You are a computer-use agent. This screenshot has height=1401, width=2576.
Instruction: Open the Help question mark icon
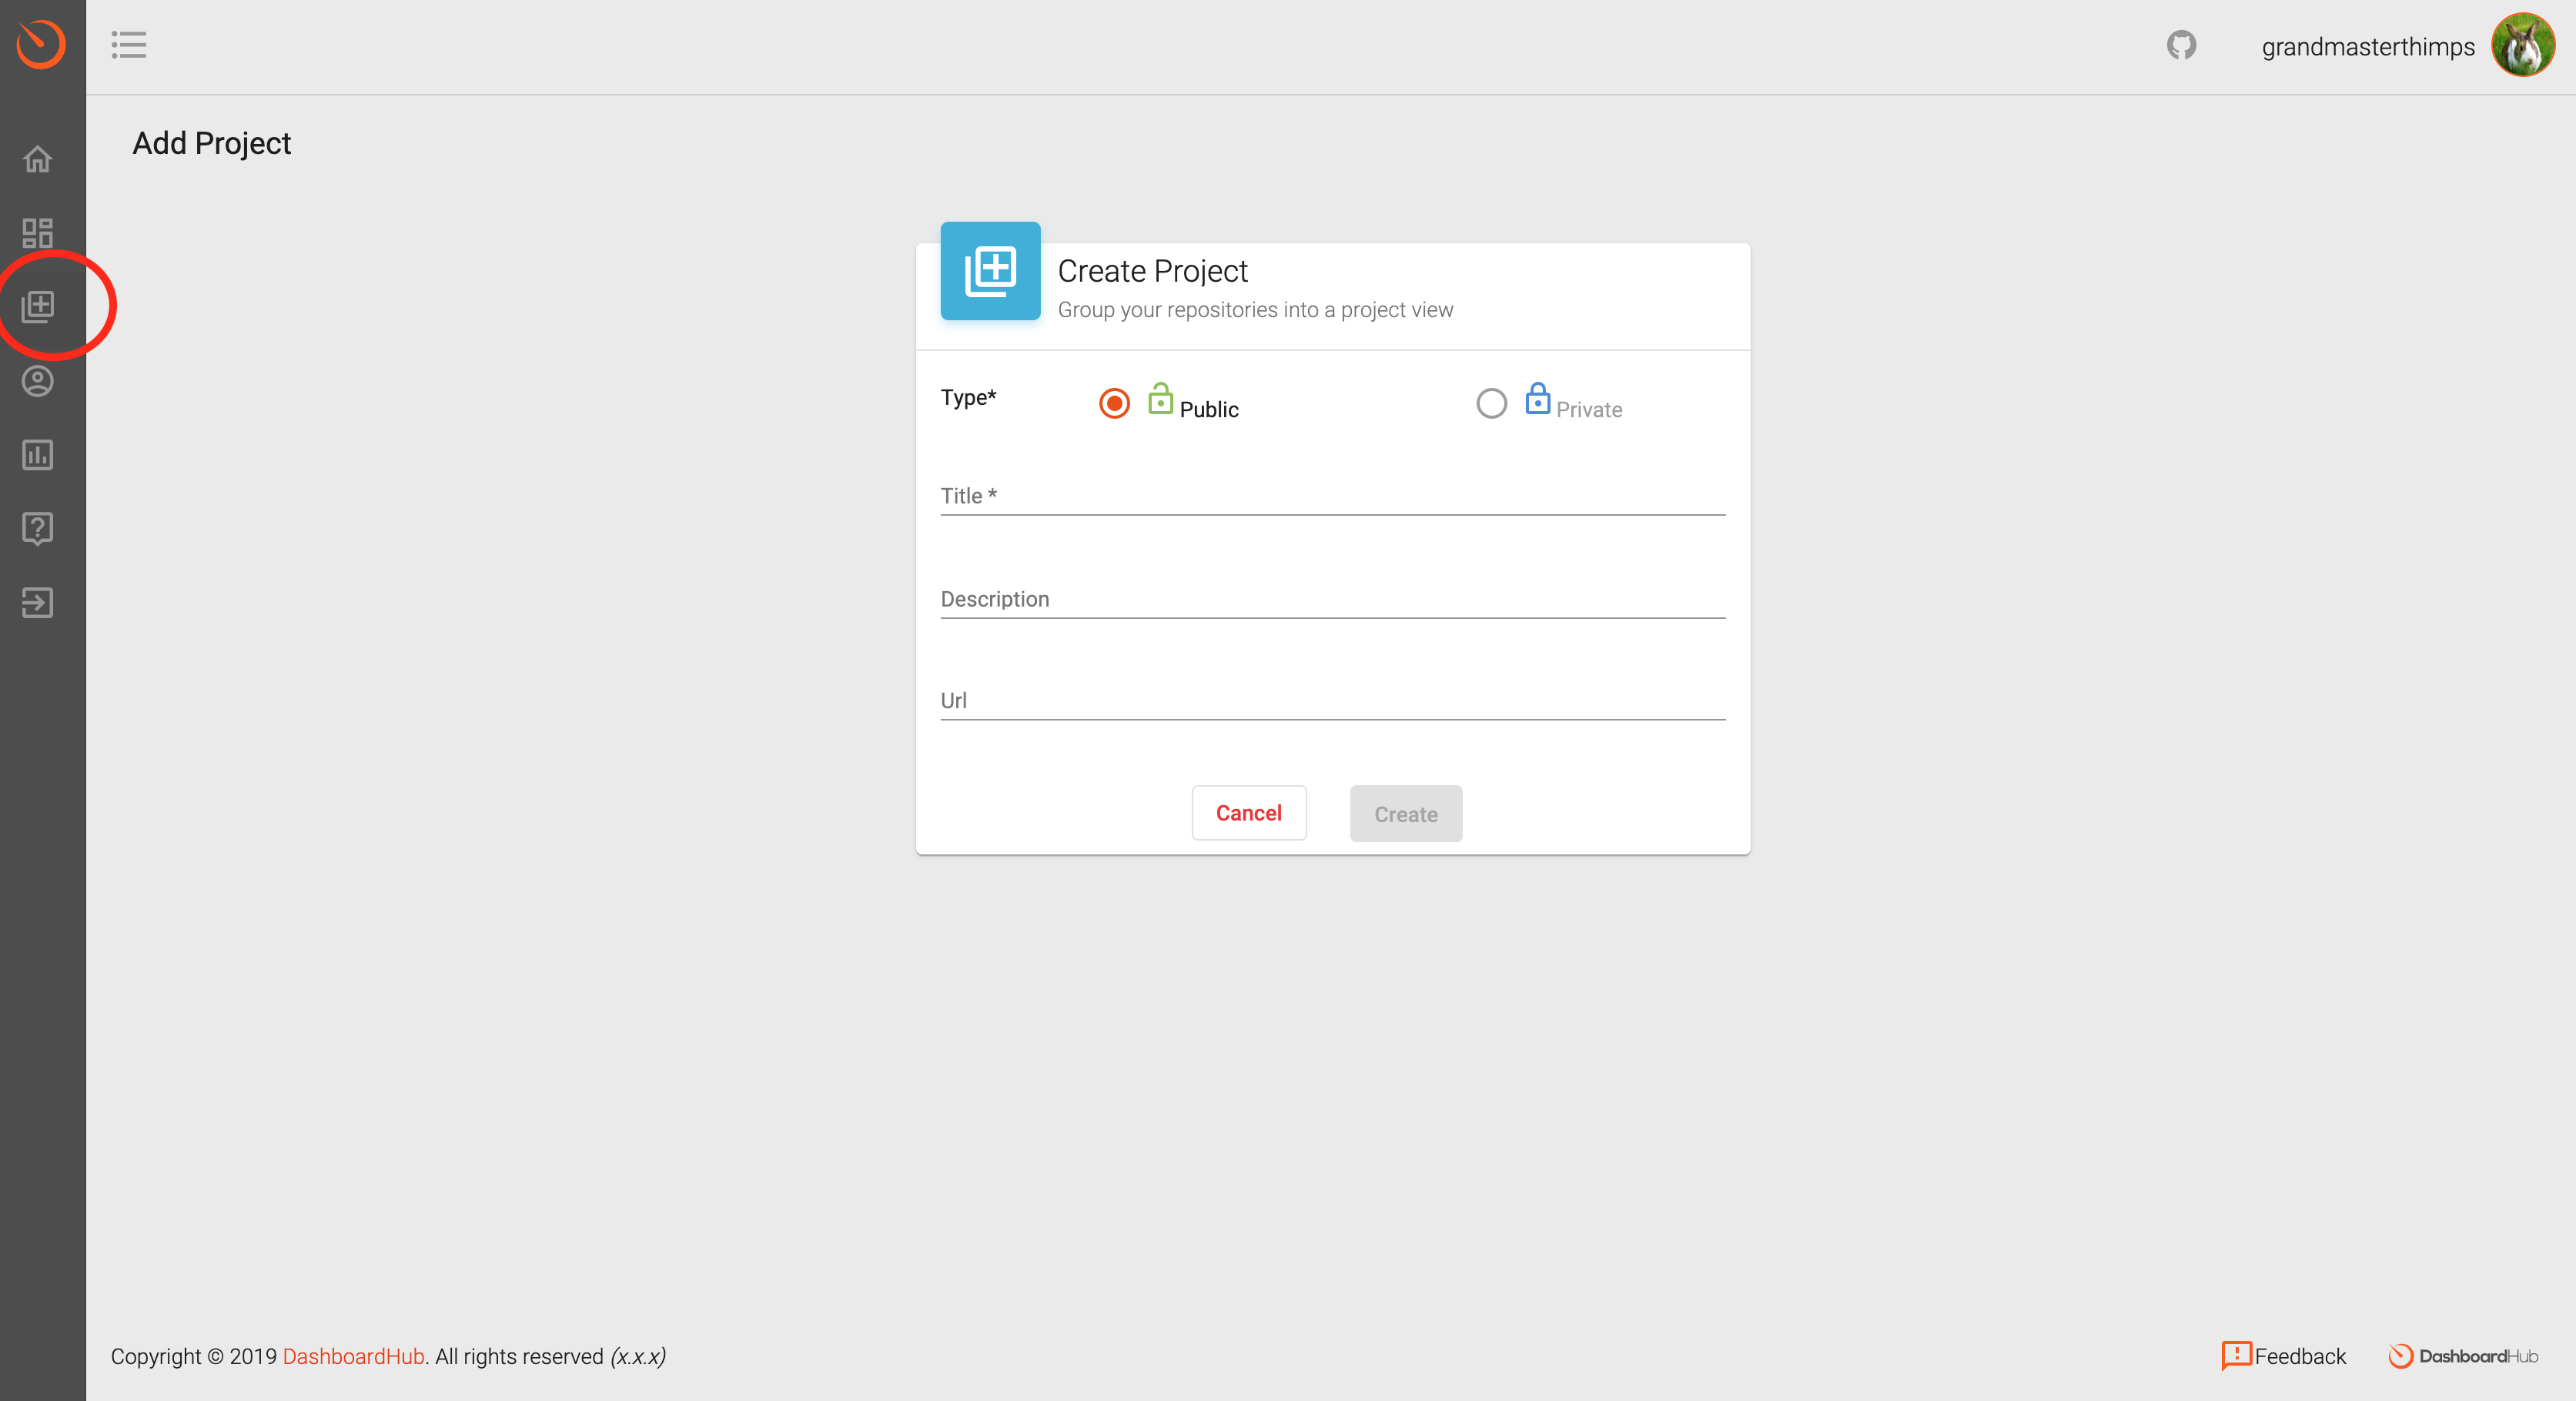[x=37, y=528]
